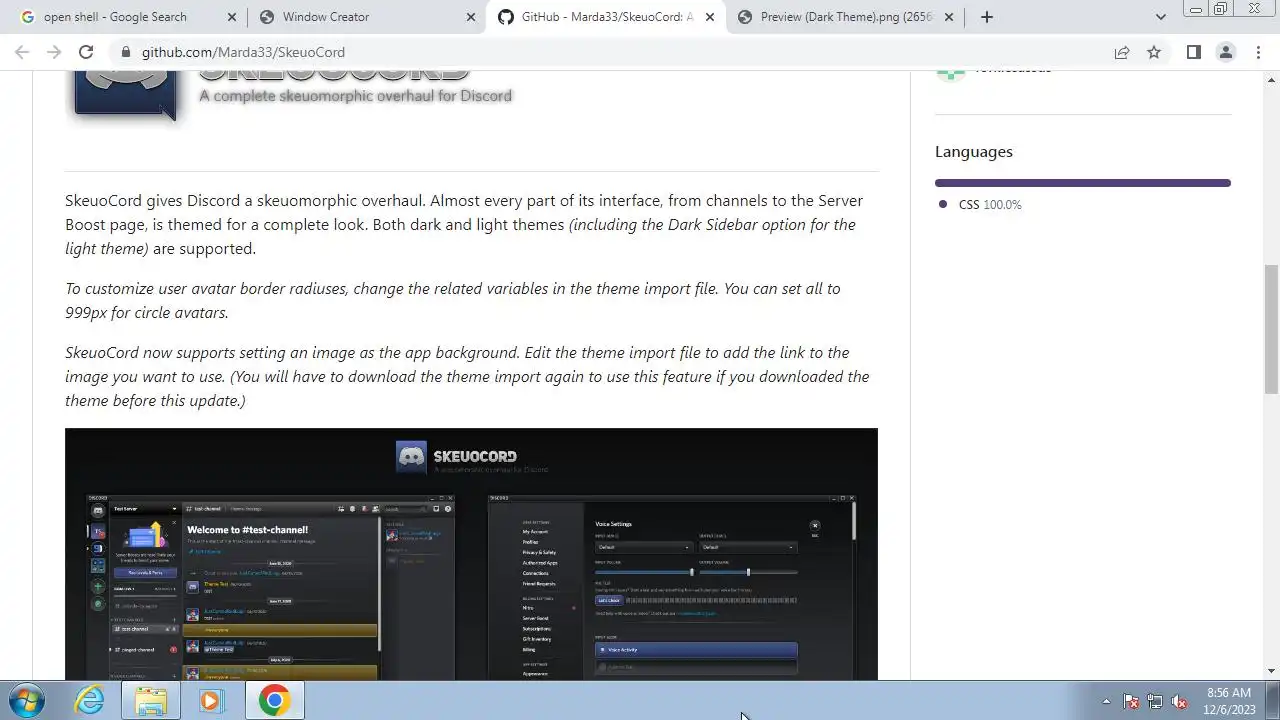Open the Windows Start menu
Image resolution: width=1280 pixels, height=720 pixels.
pyautogui.click(x=25, y=700)
